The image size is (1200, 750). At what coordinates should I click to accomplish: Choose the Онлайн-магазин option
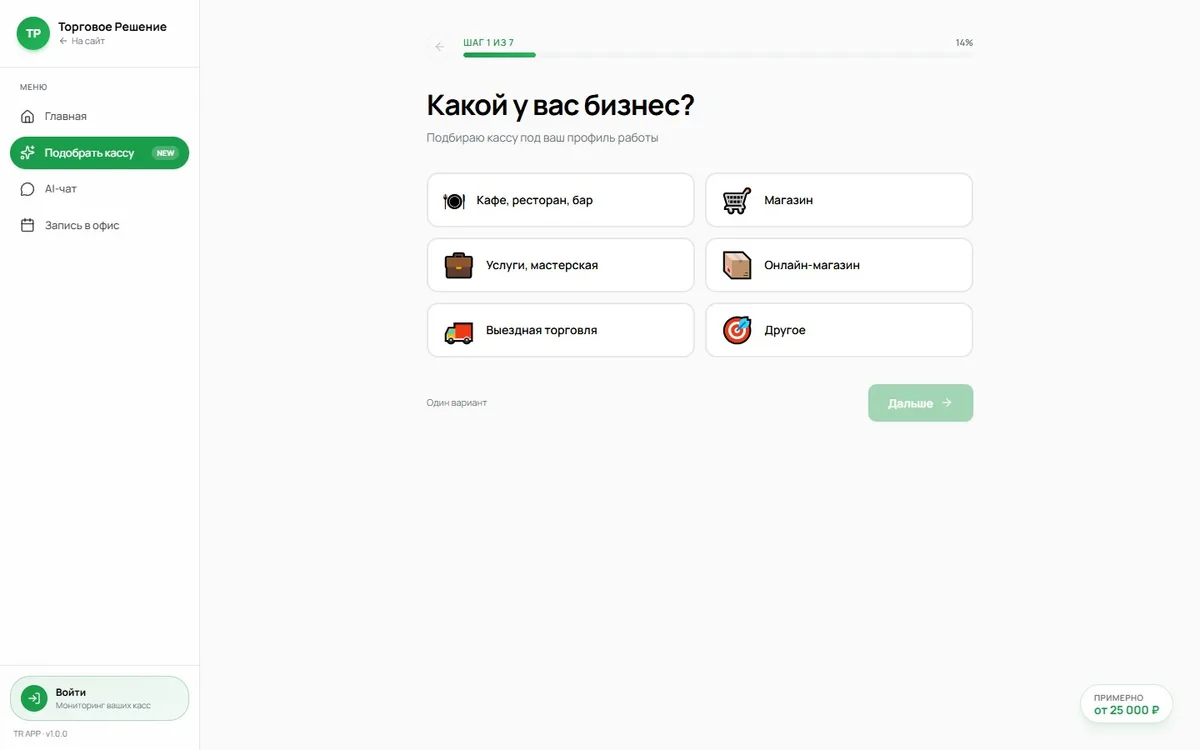[839, 265]
